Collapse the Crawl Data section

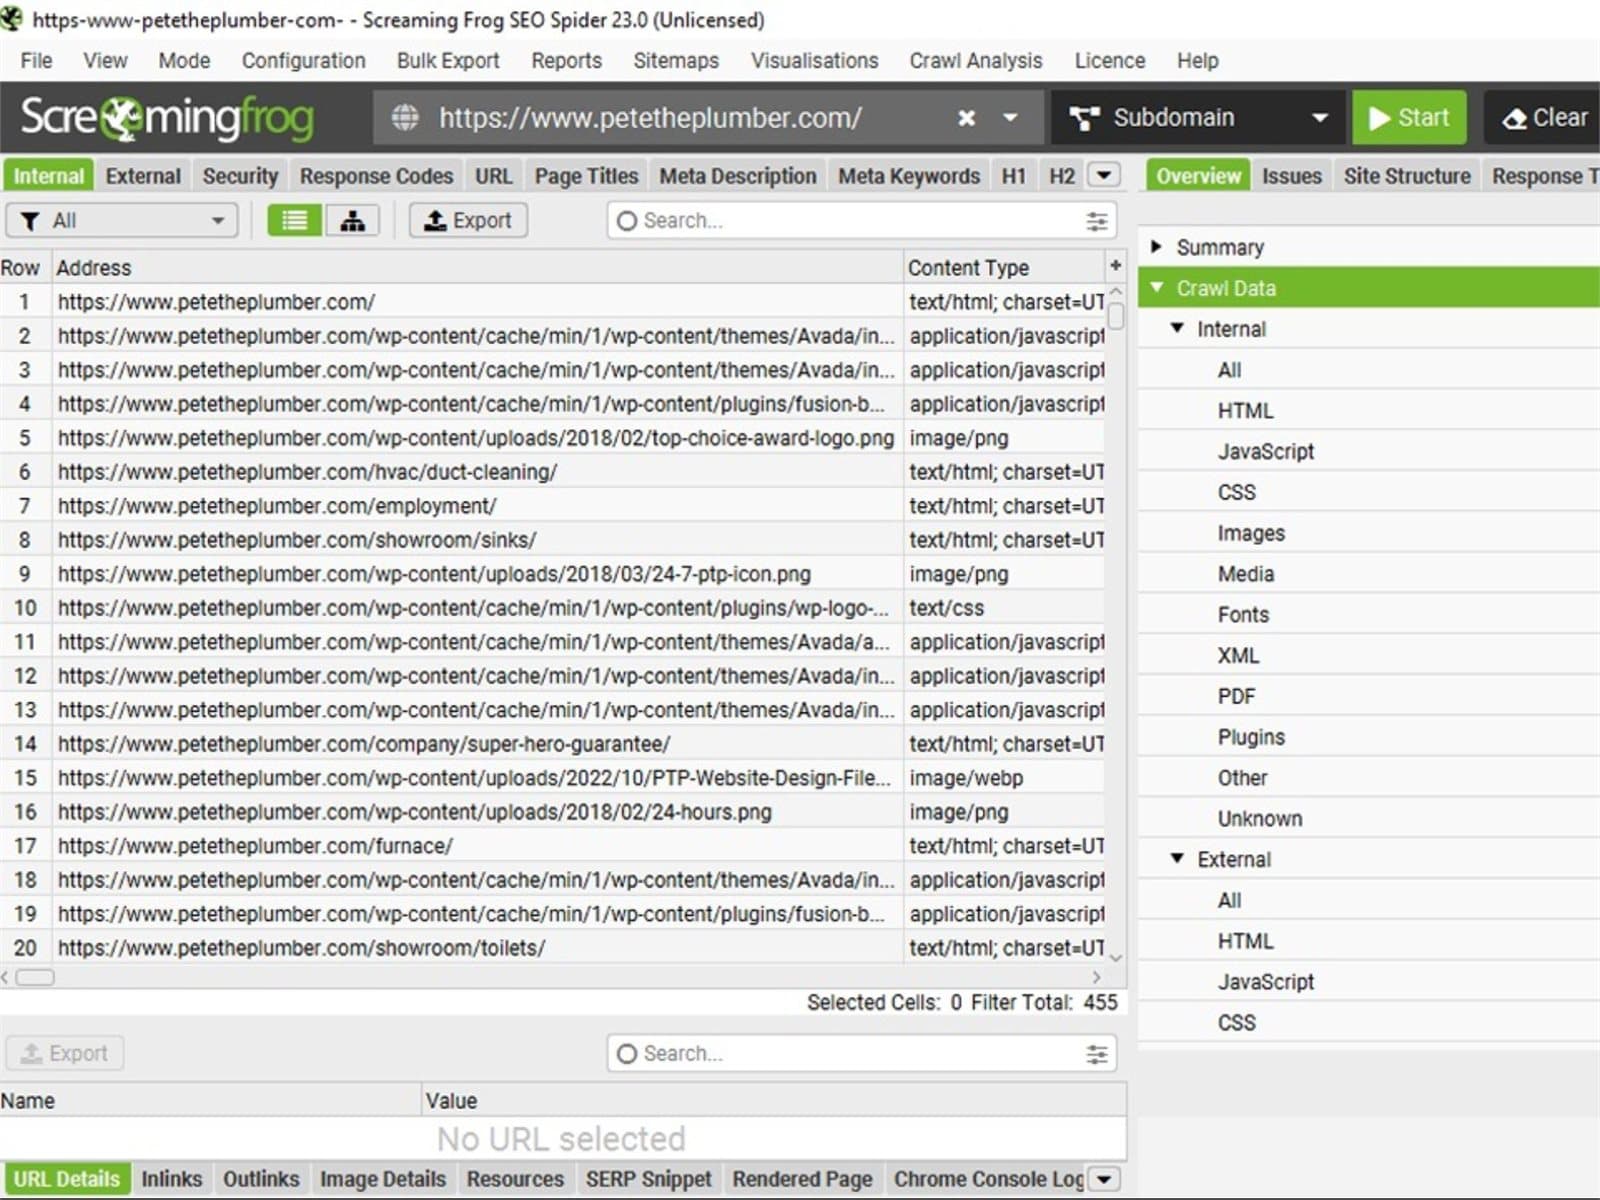1157,287
